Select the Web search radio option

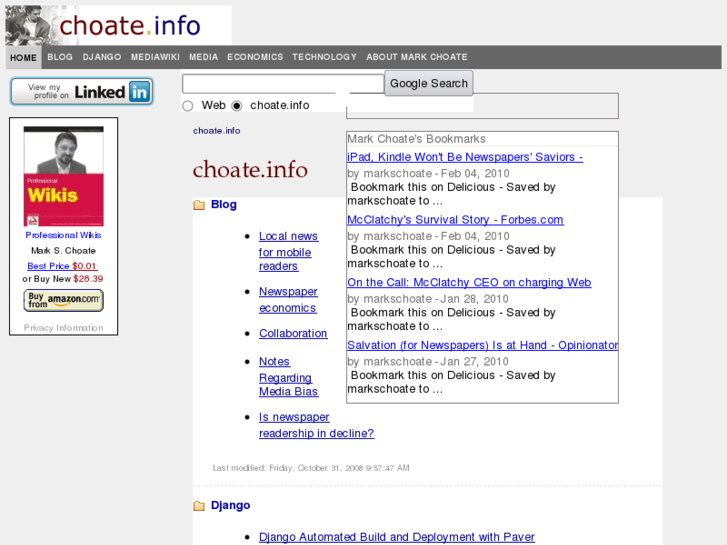tap(188, 106)
